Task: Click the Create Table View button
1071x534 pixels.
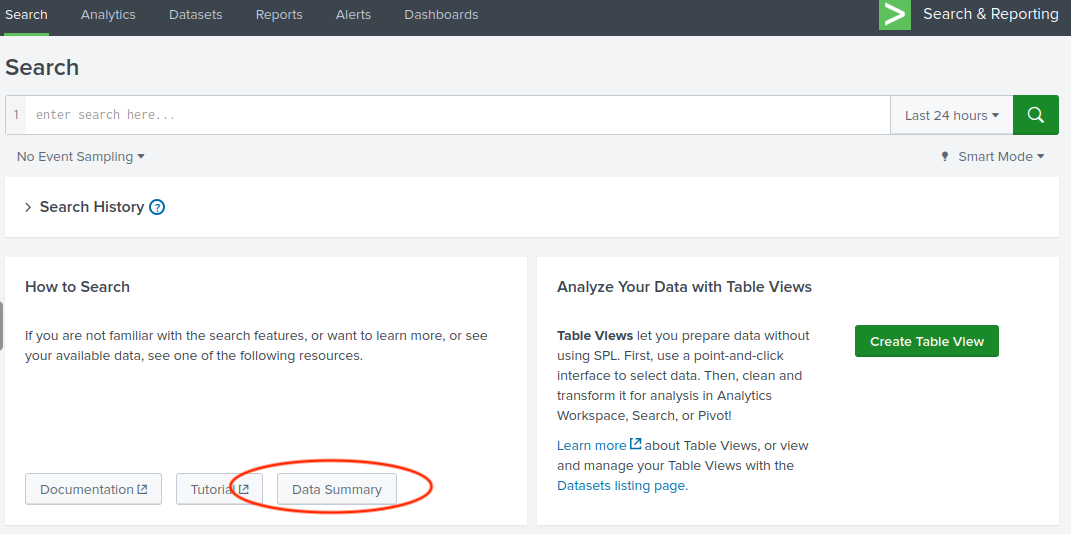Action: (926, 341)
